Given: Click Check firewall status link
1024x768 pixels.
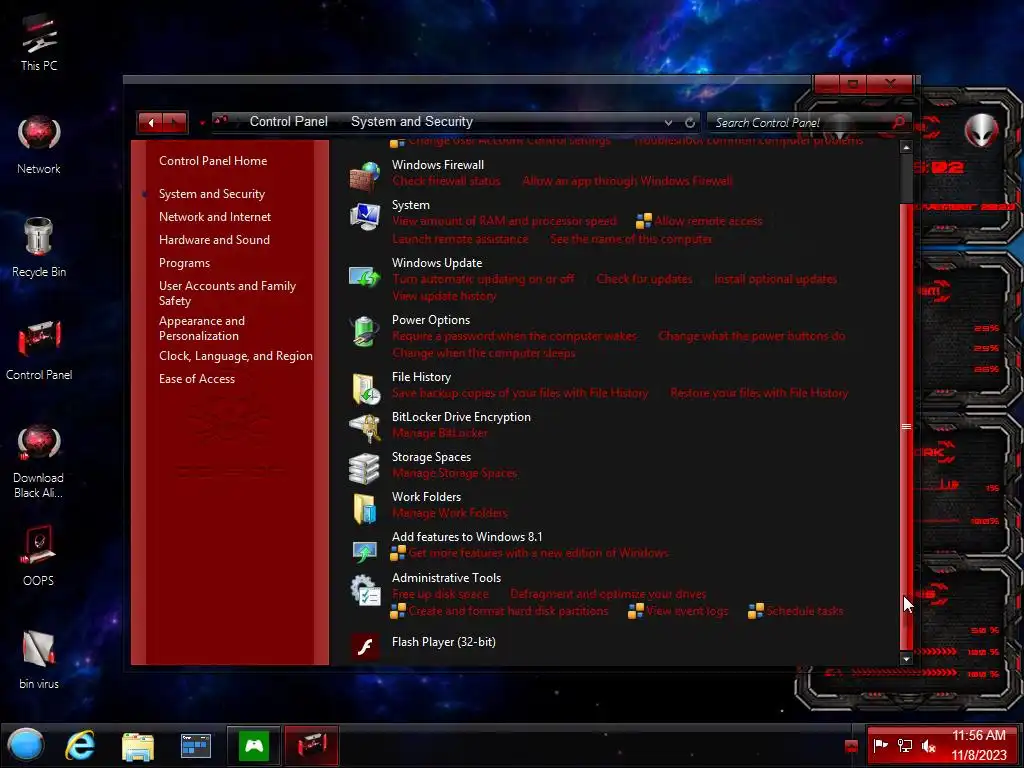Looking at the screenshot, I should [x=446, y=181].
